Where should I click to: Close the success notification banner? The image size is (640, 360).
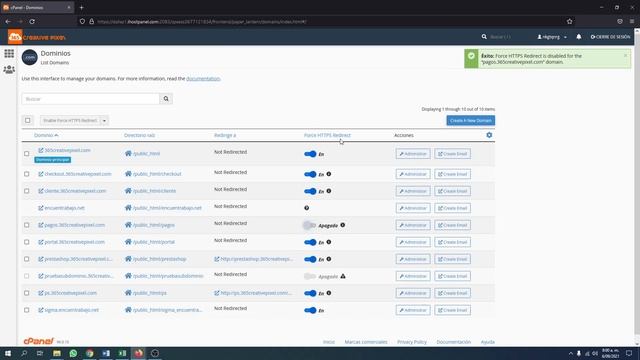625,56
